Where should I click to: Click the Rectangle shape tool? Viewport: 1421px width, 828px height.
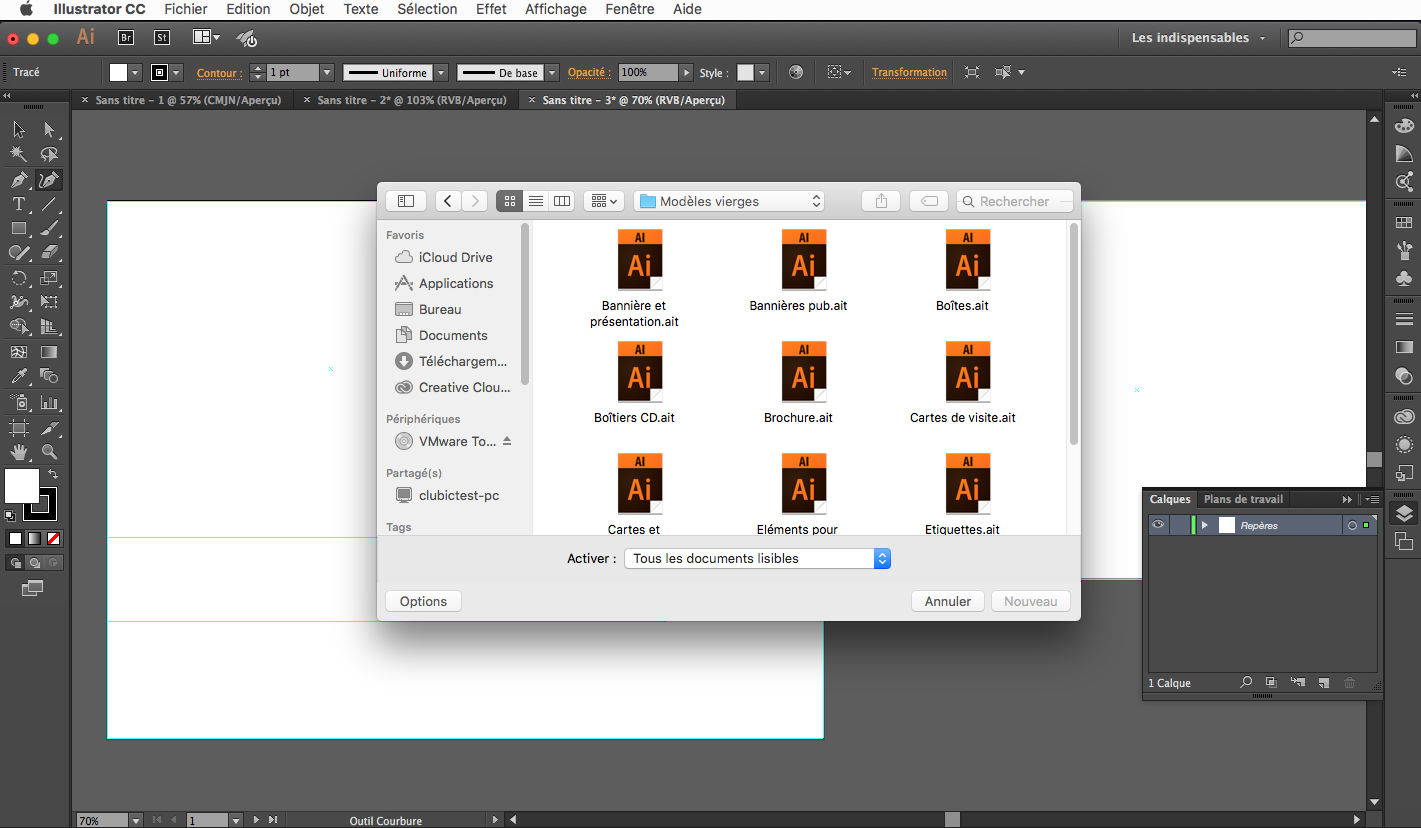click(19, 229)
